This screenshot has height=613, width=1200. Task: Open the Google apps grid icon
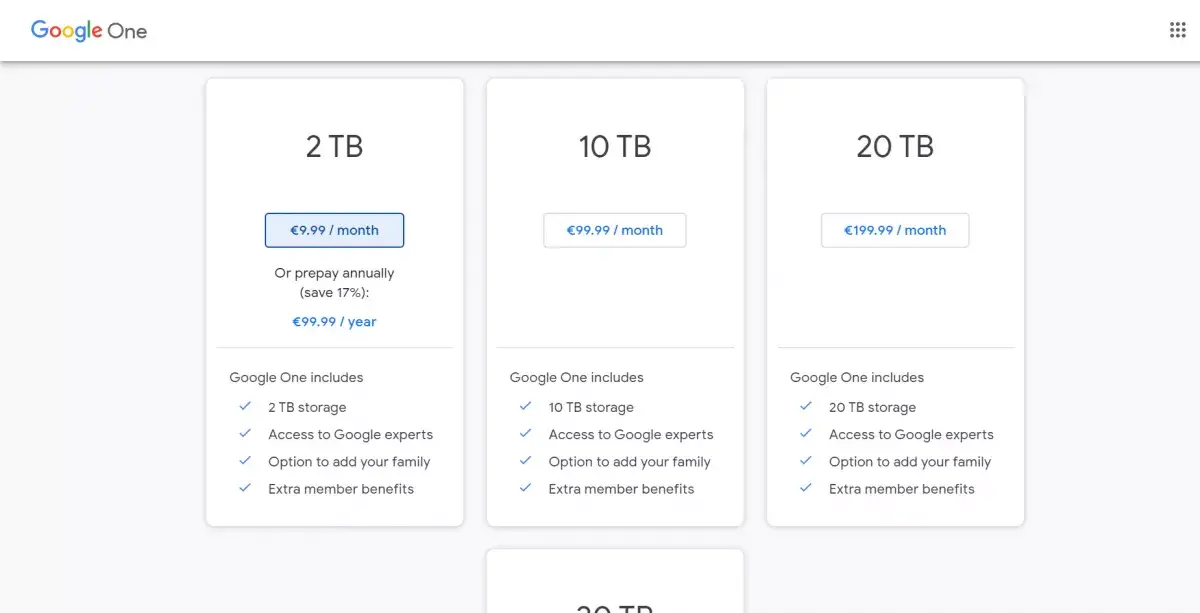pos(1177,30)
